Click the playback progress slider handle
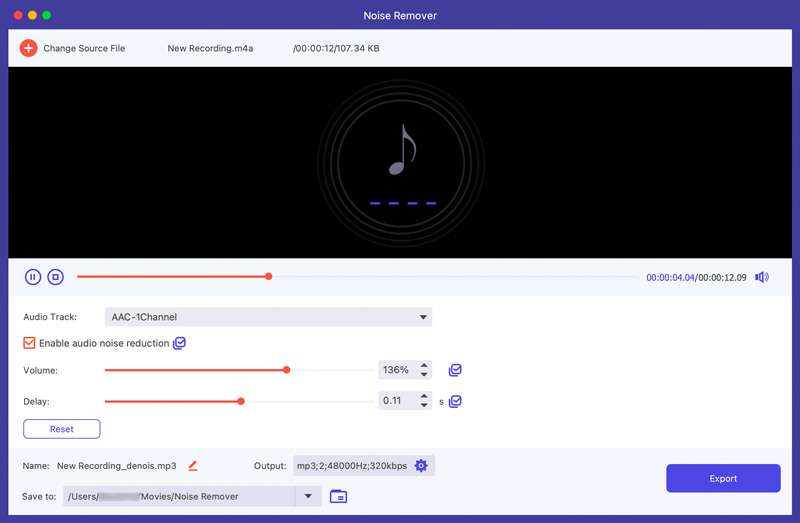The height and width of the screenshot is (523, 800). (268, 277)
